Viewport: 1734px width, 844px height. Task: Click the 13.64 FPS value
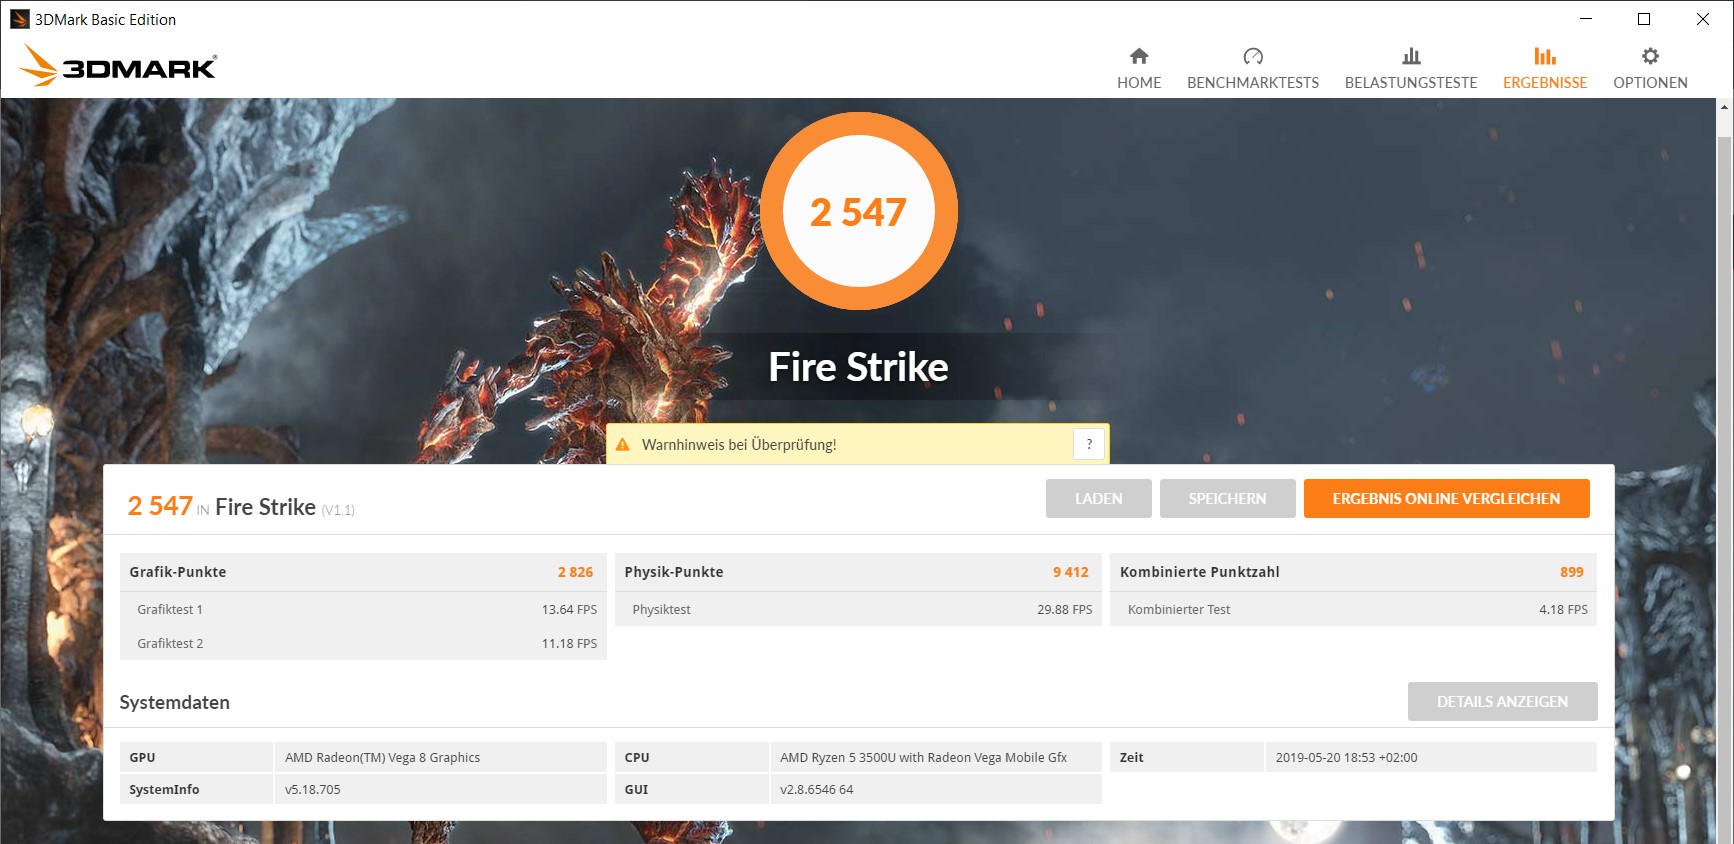(569, 609)
